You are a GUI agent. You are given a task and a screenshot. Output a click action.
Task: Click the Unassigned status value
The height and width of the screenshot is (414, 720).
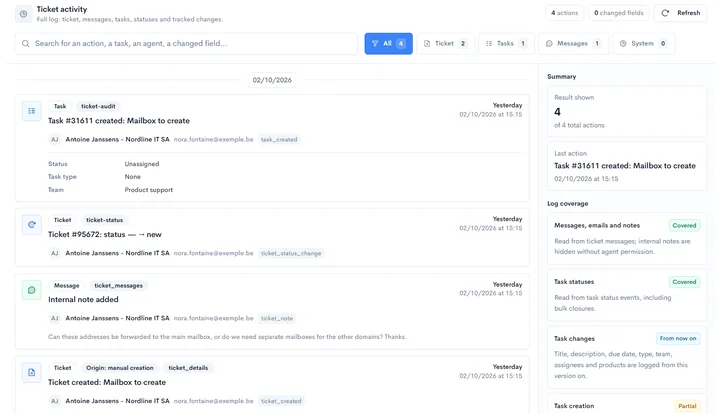coord(142,164)
